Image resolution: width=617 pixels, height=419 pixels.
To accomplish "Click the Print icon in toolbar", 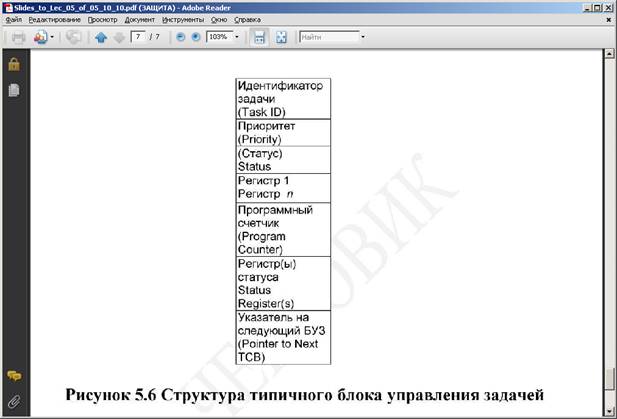I will point(18,37).
